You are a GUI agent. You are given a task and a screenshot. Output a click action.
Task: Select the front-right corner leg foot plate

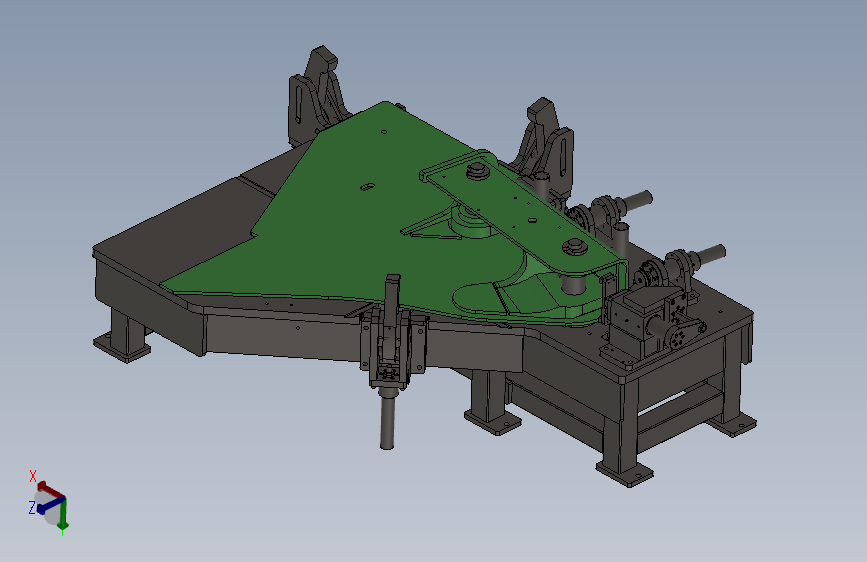tap(625, 474)
